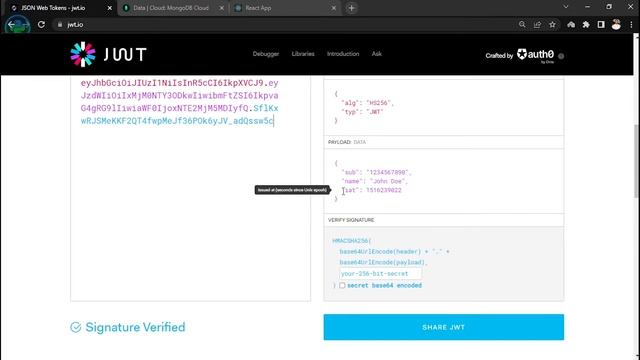Click the browser back arrow
640x360 pixels.
coord(11,24)
